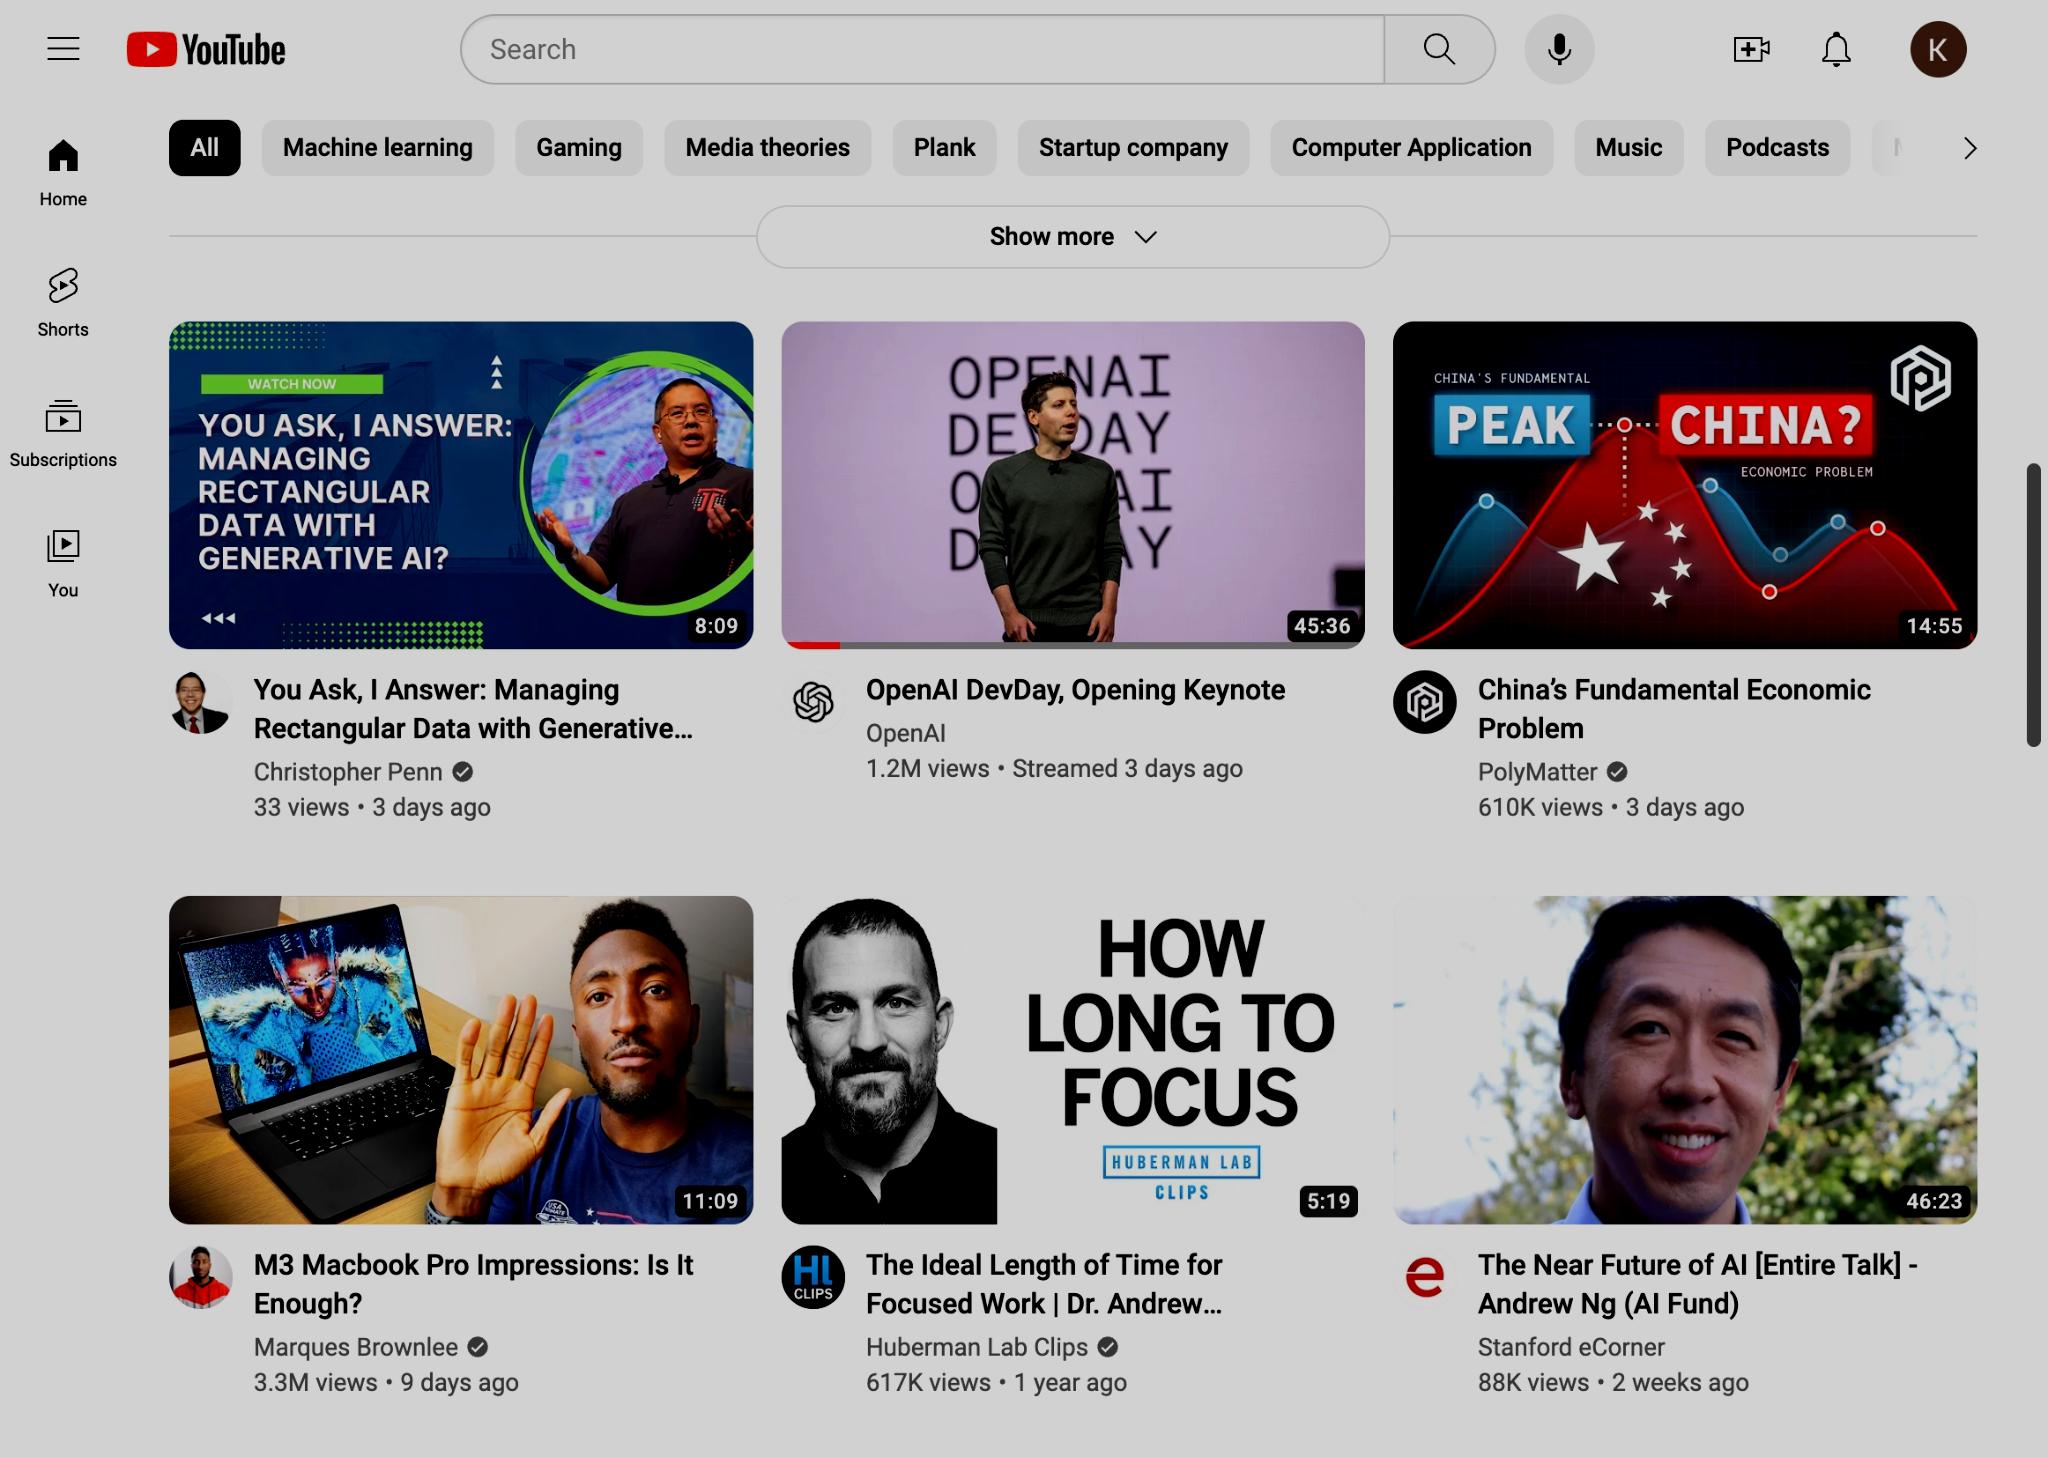Click the 14:55 duration badge
Viewport: 2048px width, 1457px height.
pos(1934,626)
